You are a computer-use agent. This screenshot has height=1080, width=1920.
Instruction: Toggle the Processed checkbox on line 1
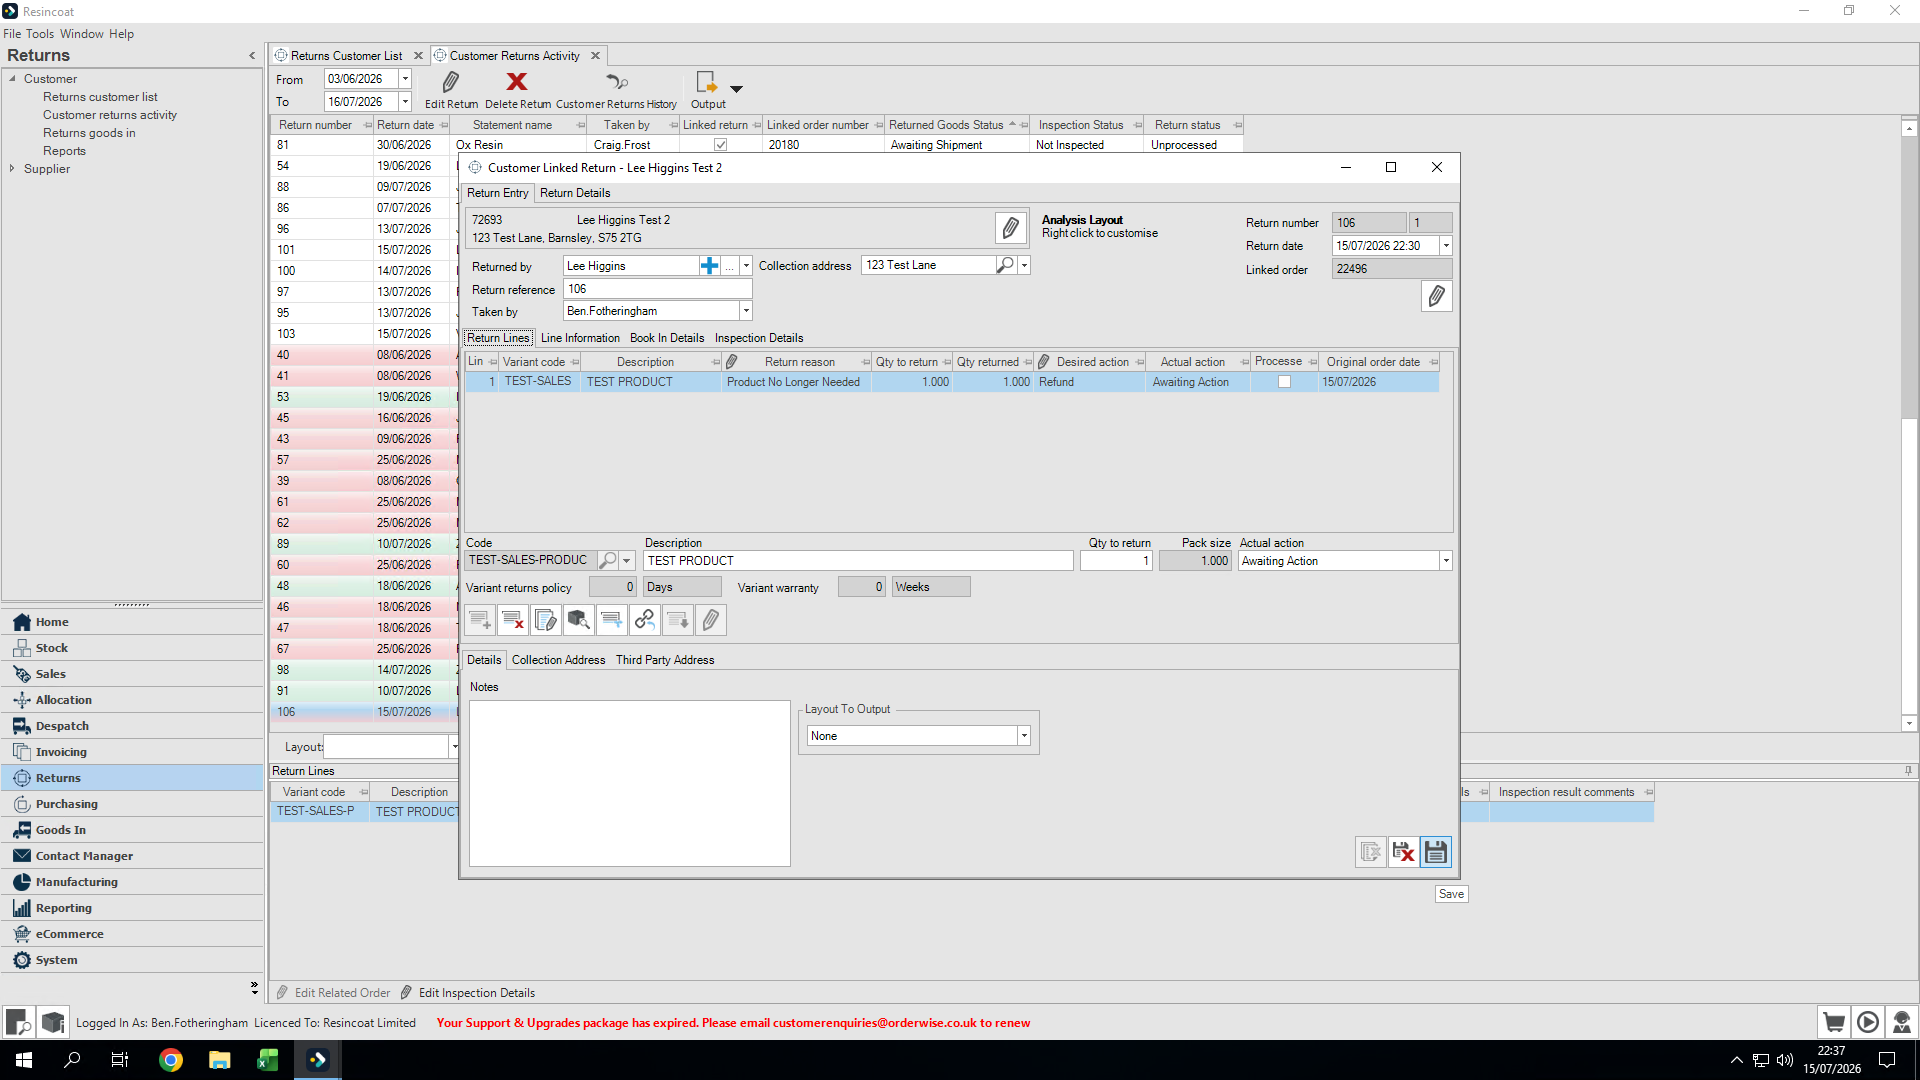click(x=1285, y=382)
